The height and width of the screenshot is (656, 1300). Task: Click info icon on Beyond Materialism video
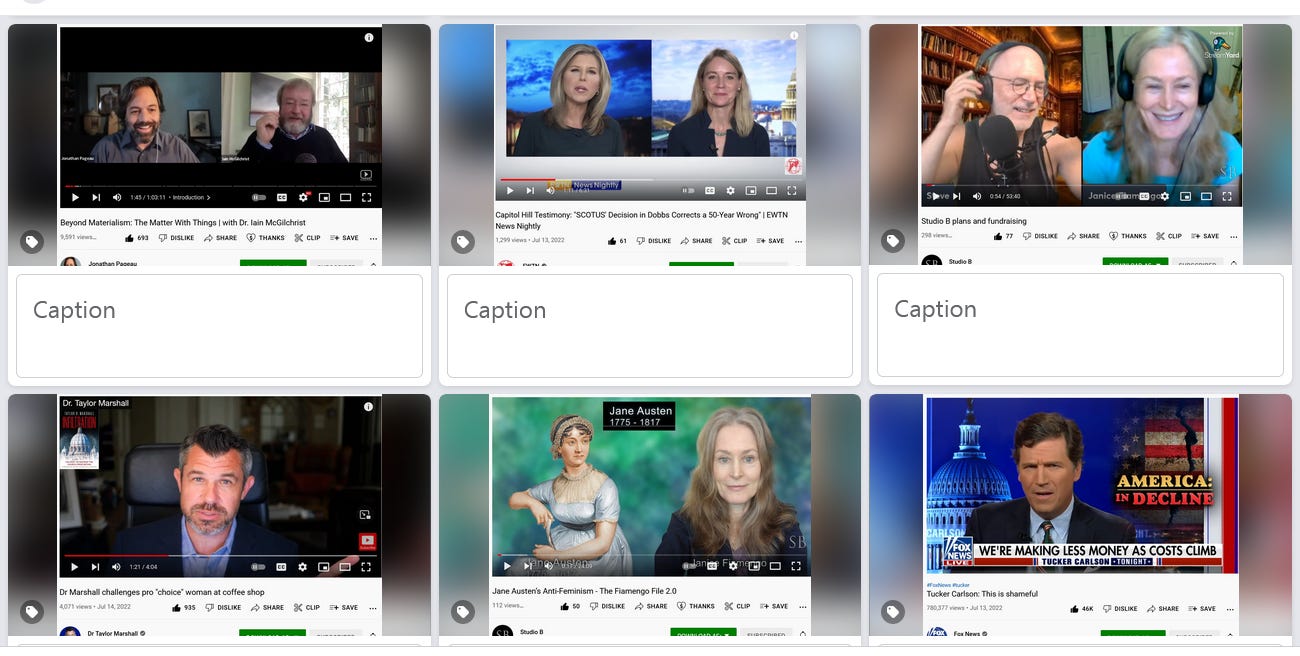coord(369,37)
